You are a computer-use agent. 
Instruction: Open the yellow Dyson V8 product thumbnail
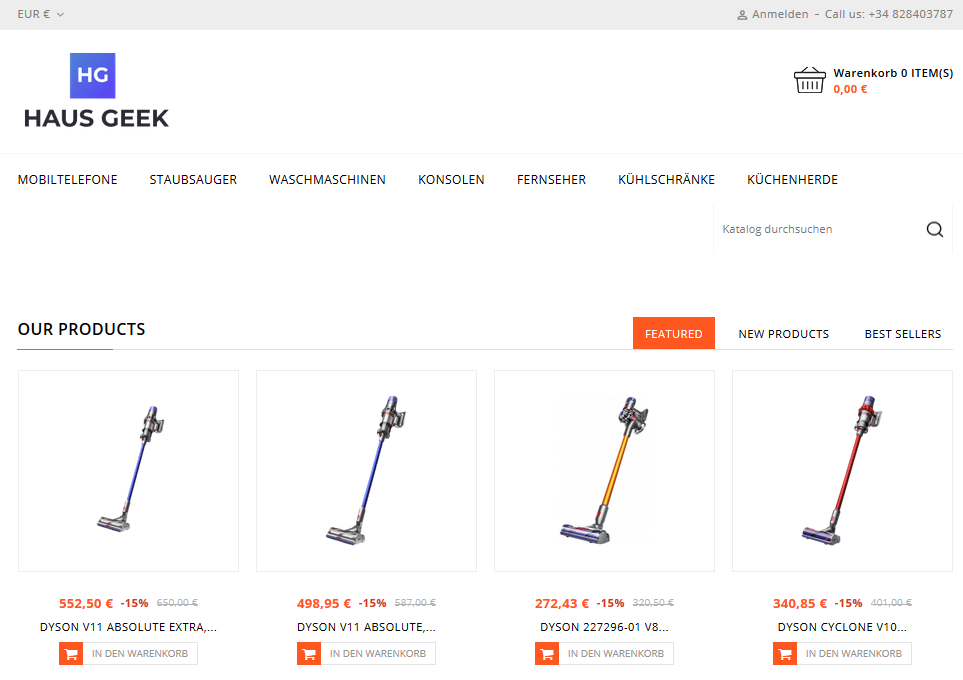(604, 471)
